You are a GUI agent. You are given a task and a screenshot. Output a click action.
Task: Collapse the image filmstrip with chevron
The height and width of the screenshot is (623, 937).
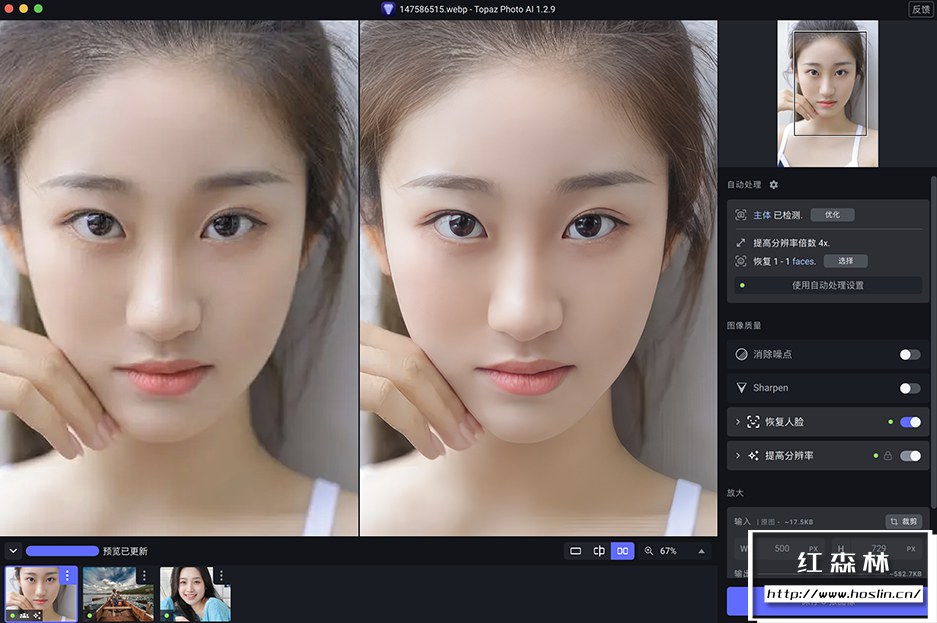(13, 551)
